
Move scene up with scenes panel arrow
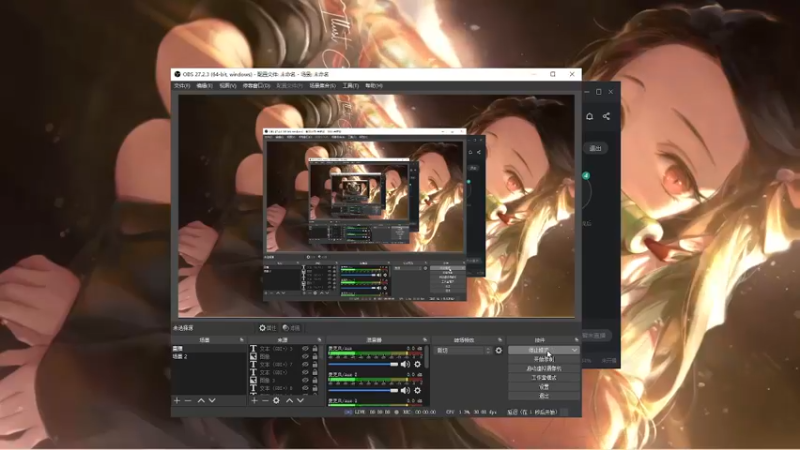(x=201, y=401)
